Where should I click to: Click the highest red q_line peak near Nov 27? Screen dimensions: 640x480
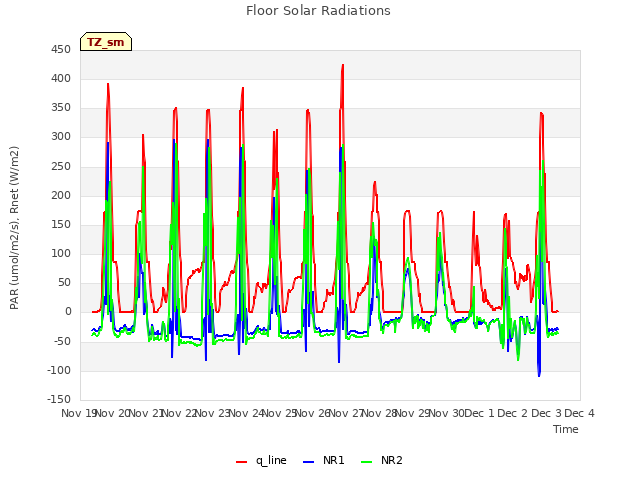pos(343,65)
